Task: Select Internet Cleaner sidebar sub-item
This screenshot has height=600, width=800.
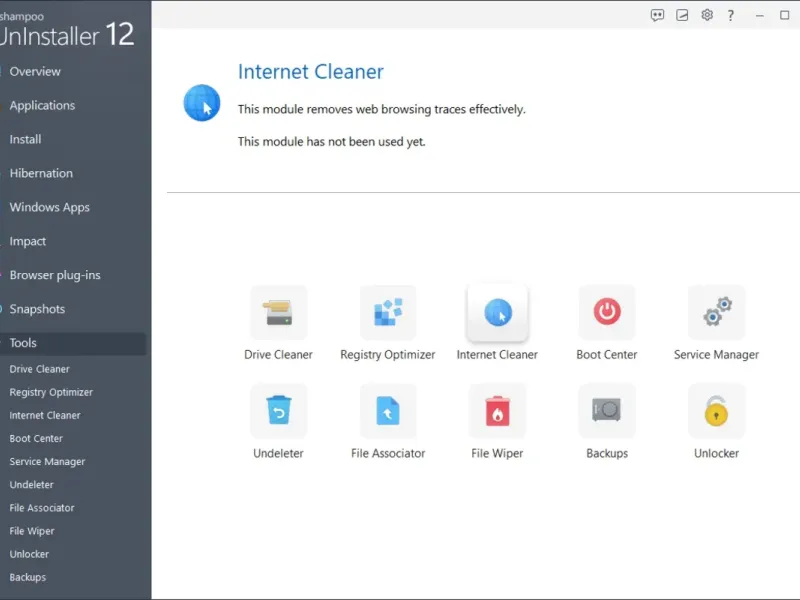Action: click(45, 415)
